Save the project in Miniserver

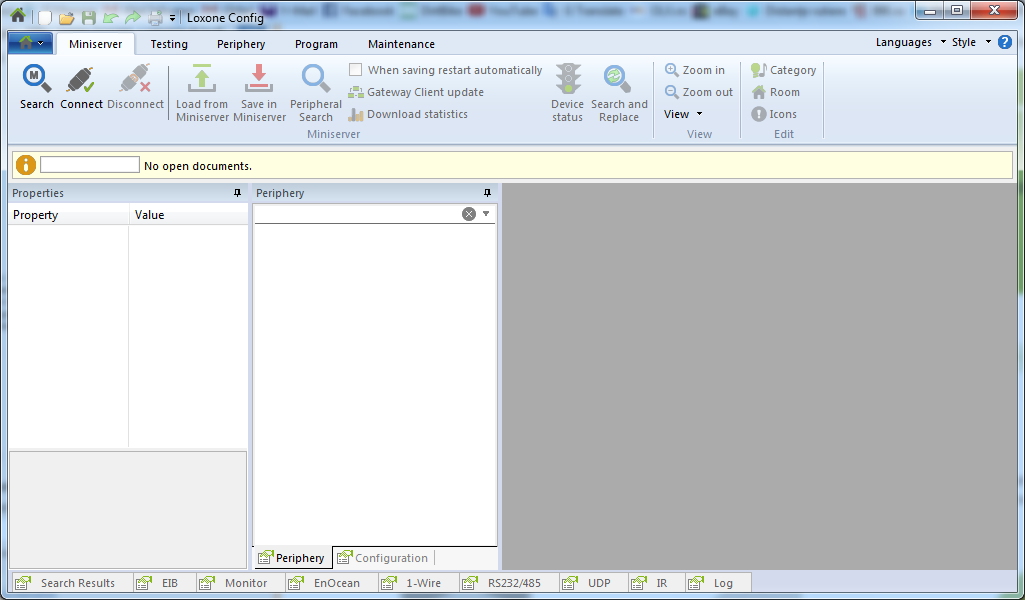coord(259,90)
